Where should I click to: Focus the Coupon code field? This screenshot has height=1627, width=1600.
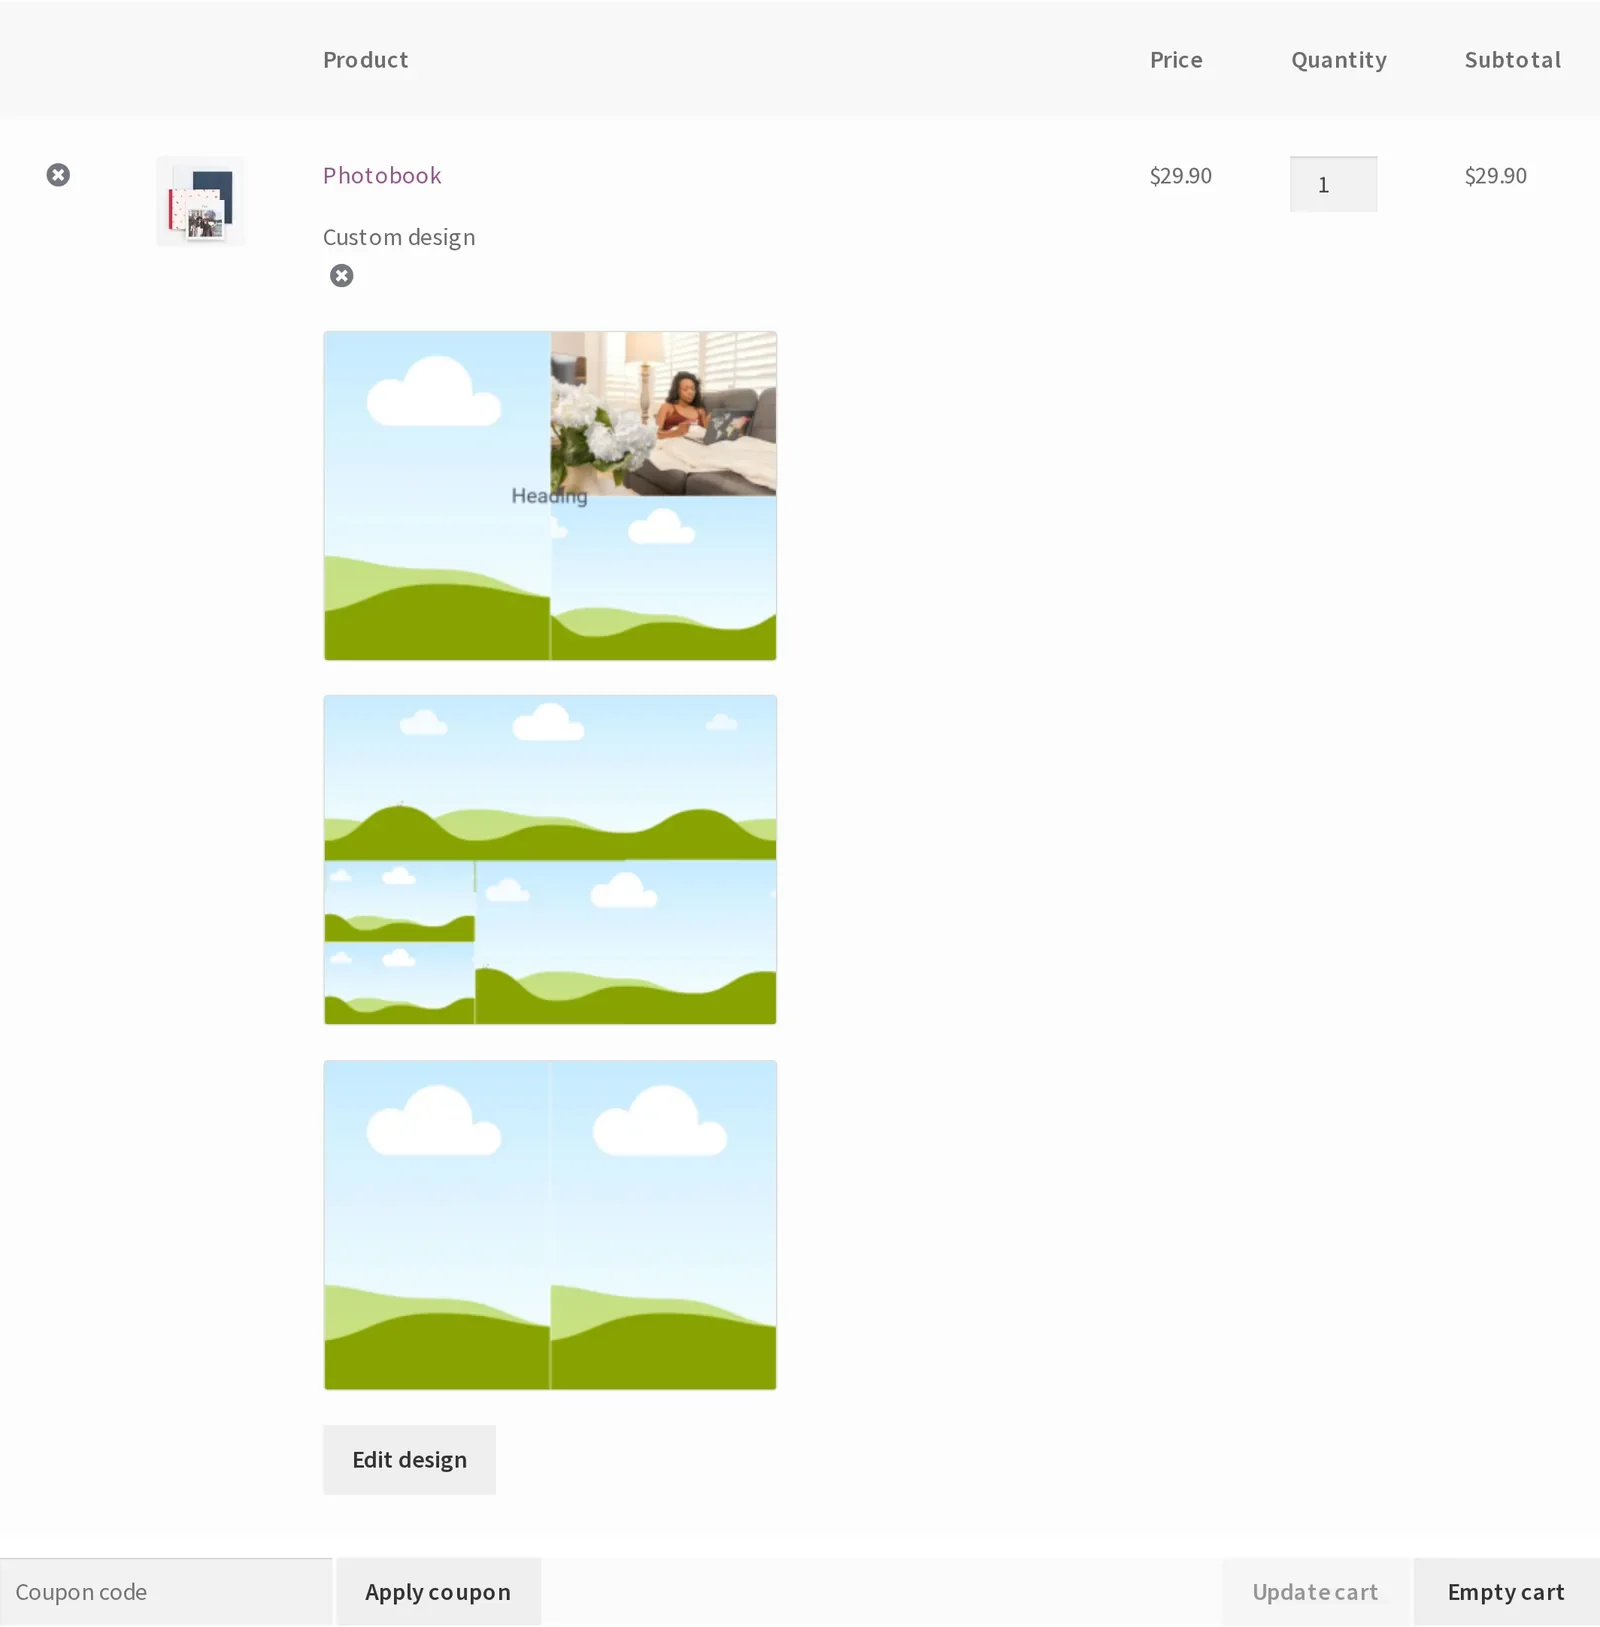pos(166,1592)
